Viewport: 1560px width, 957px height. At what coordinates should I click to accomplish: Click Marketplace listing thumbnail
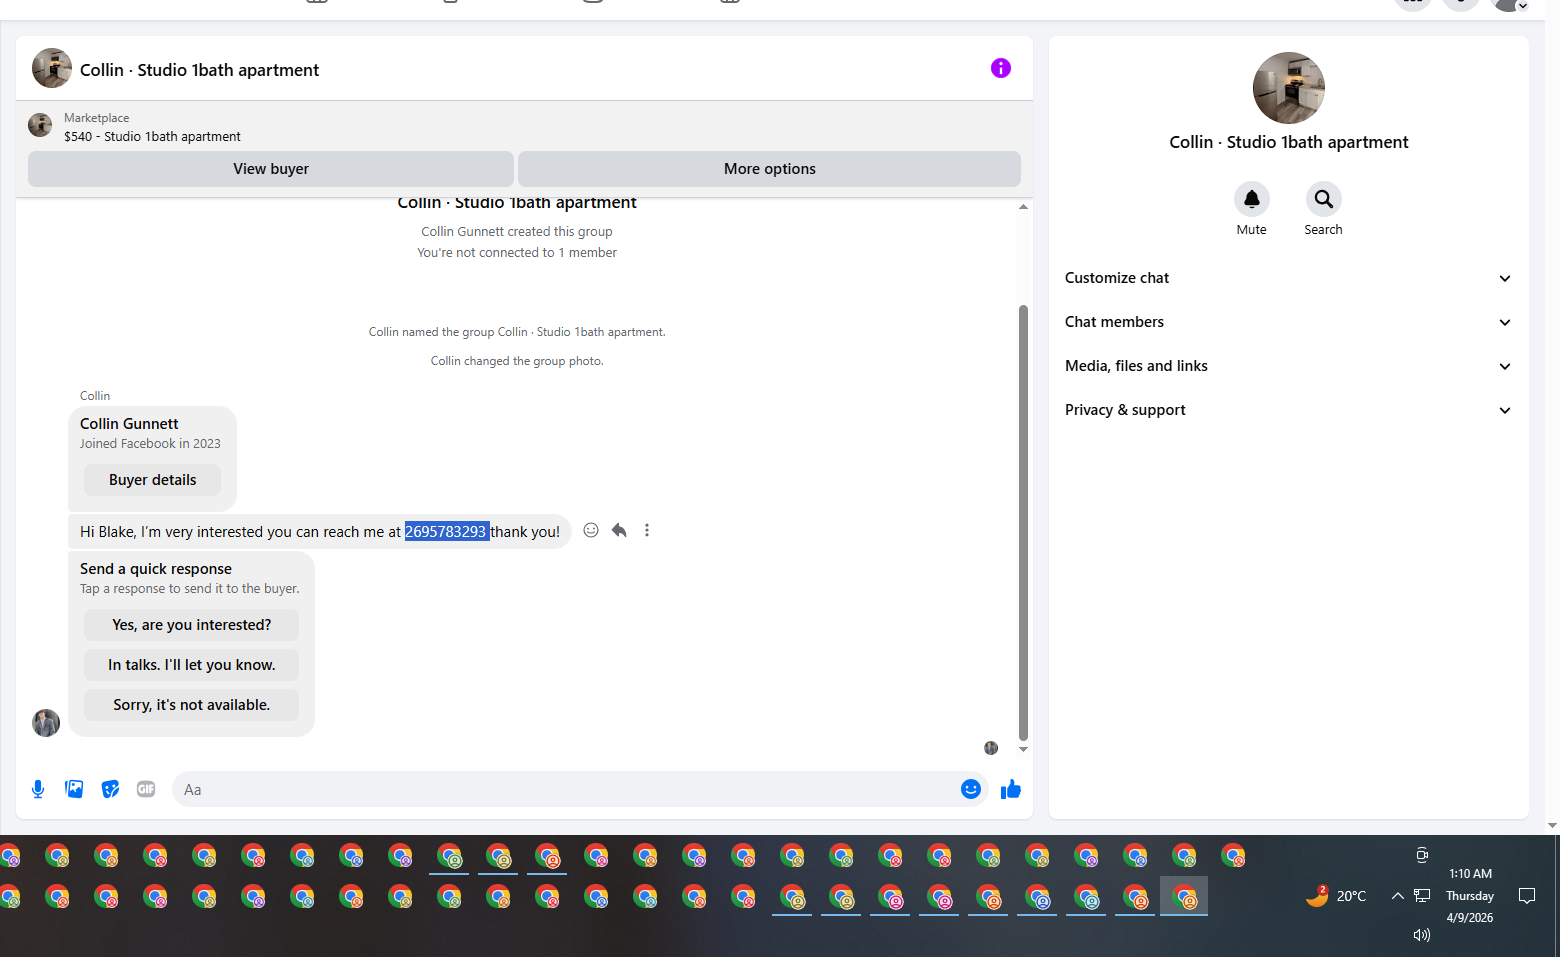tap(40, 125)
